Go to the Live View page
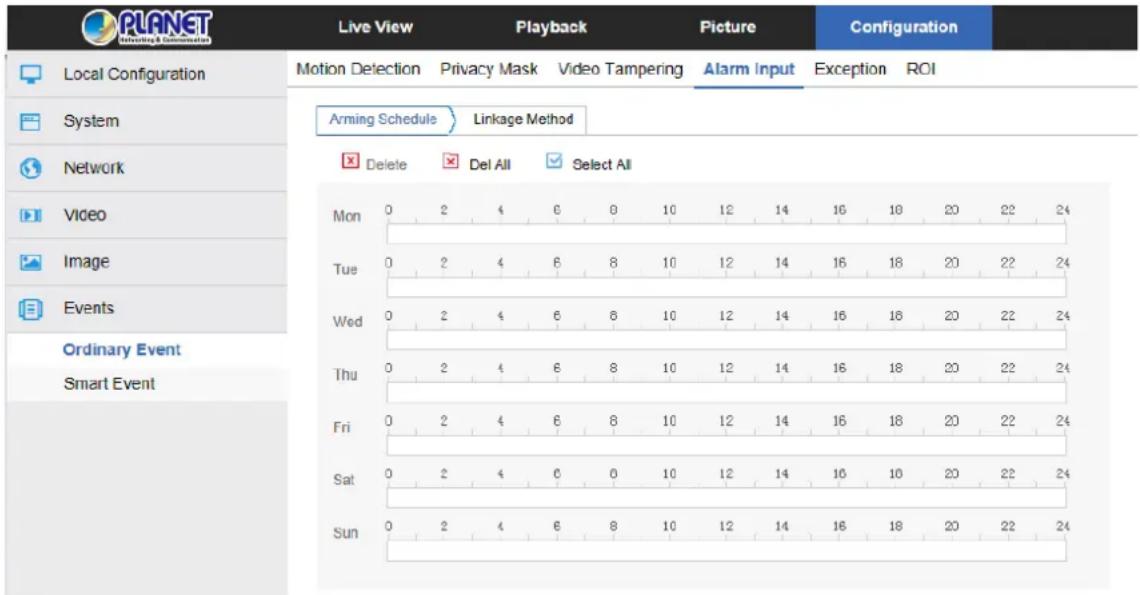 click(x=375, y=28)
